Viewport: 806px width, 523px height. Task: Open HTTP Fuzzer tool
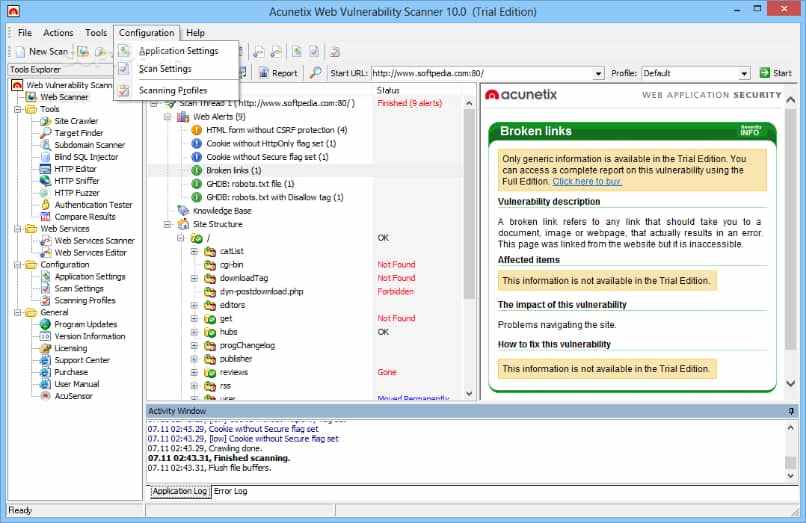(76, 193)
